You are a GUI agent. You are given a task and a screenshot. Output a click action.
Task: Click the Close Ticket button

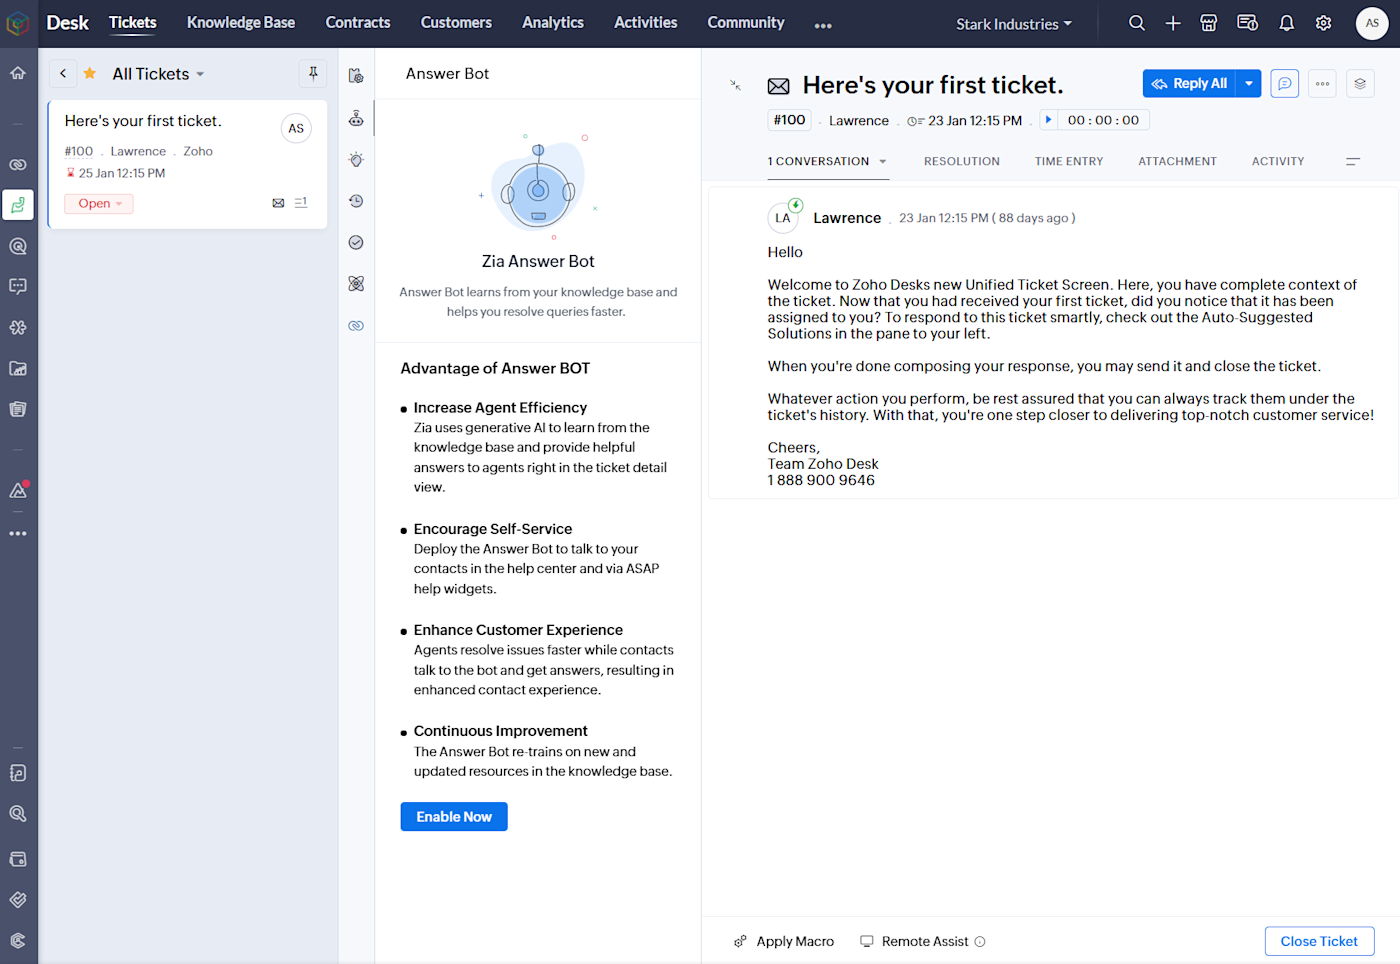[1319, 941]
